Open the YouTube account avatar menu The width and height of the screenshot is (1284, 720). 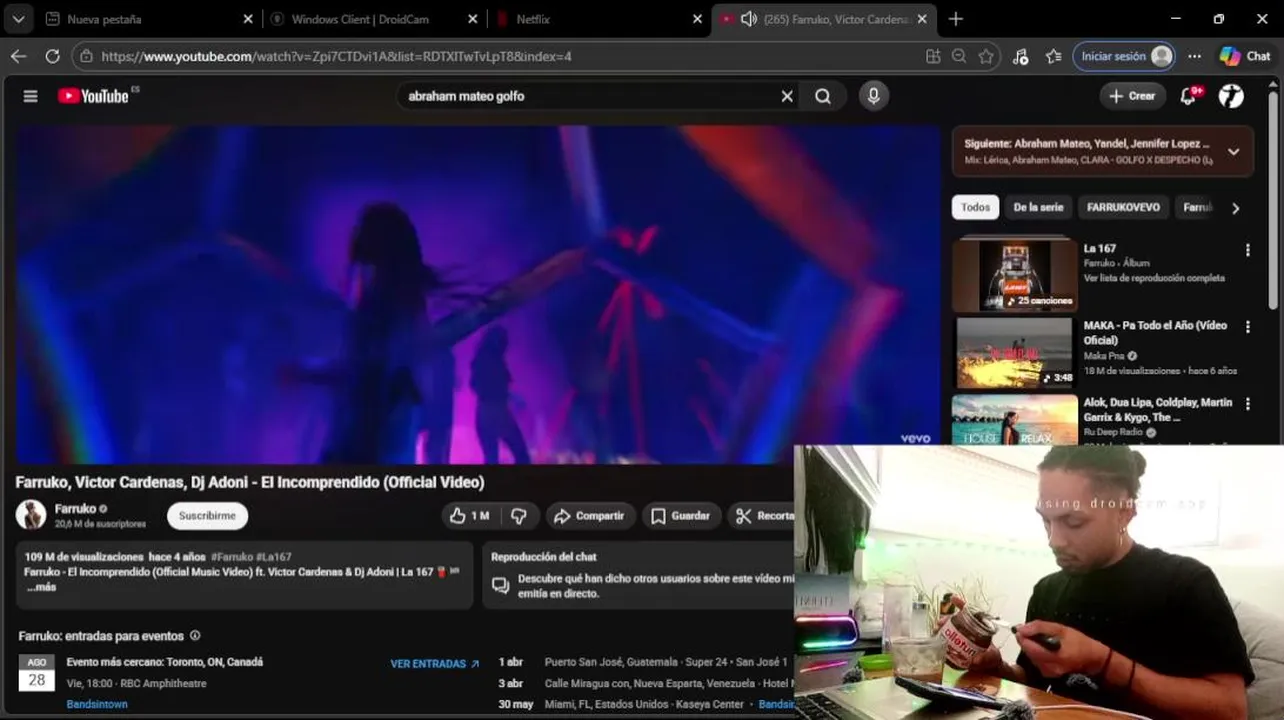(x=1231, y=96)
